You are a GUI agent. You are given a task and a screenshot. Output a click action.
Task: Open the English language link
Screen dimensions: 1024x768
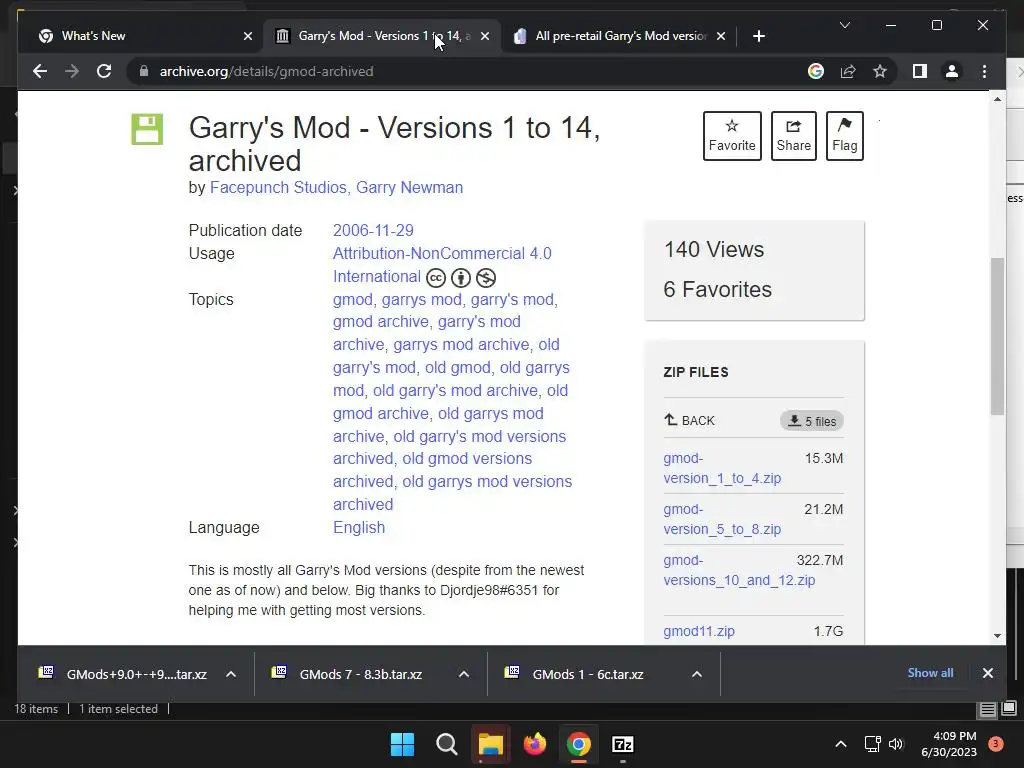[x=359, y=528]
